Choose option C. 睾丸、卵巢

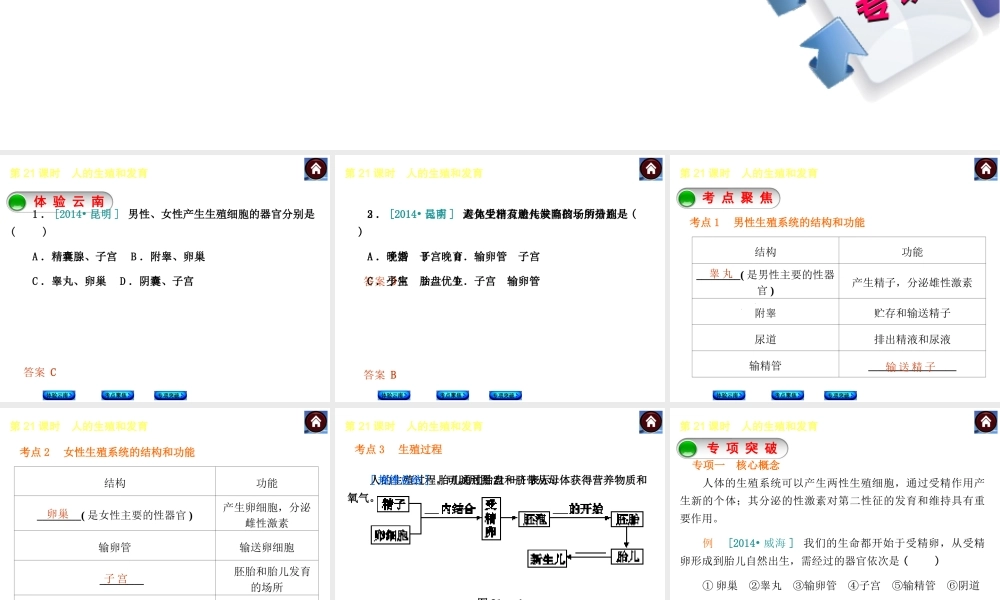69,281
